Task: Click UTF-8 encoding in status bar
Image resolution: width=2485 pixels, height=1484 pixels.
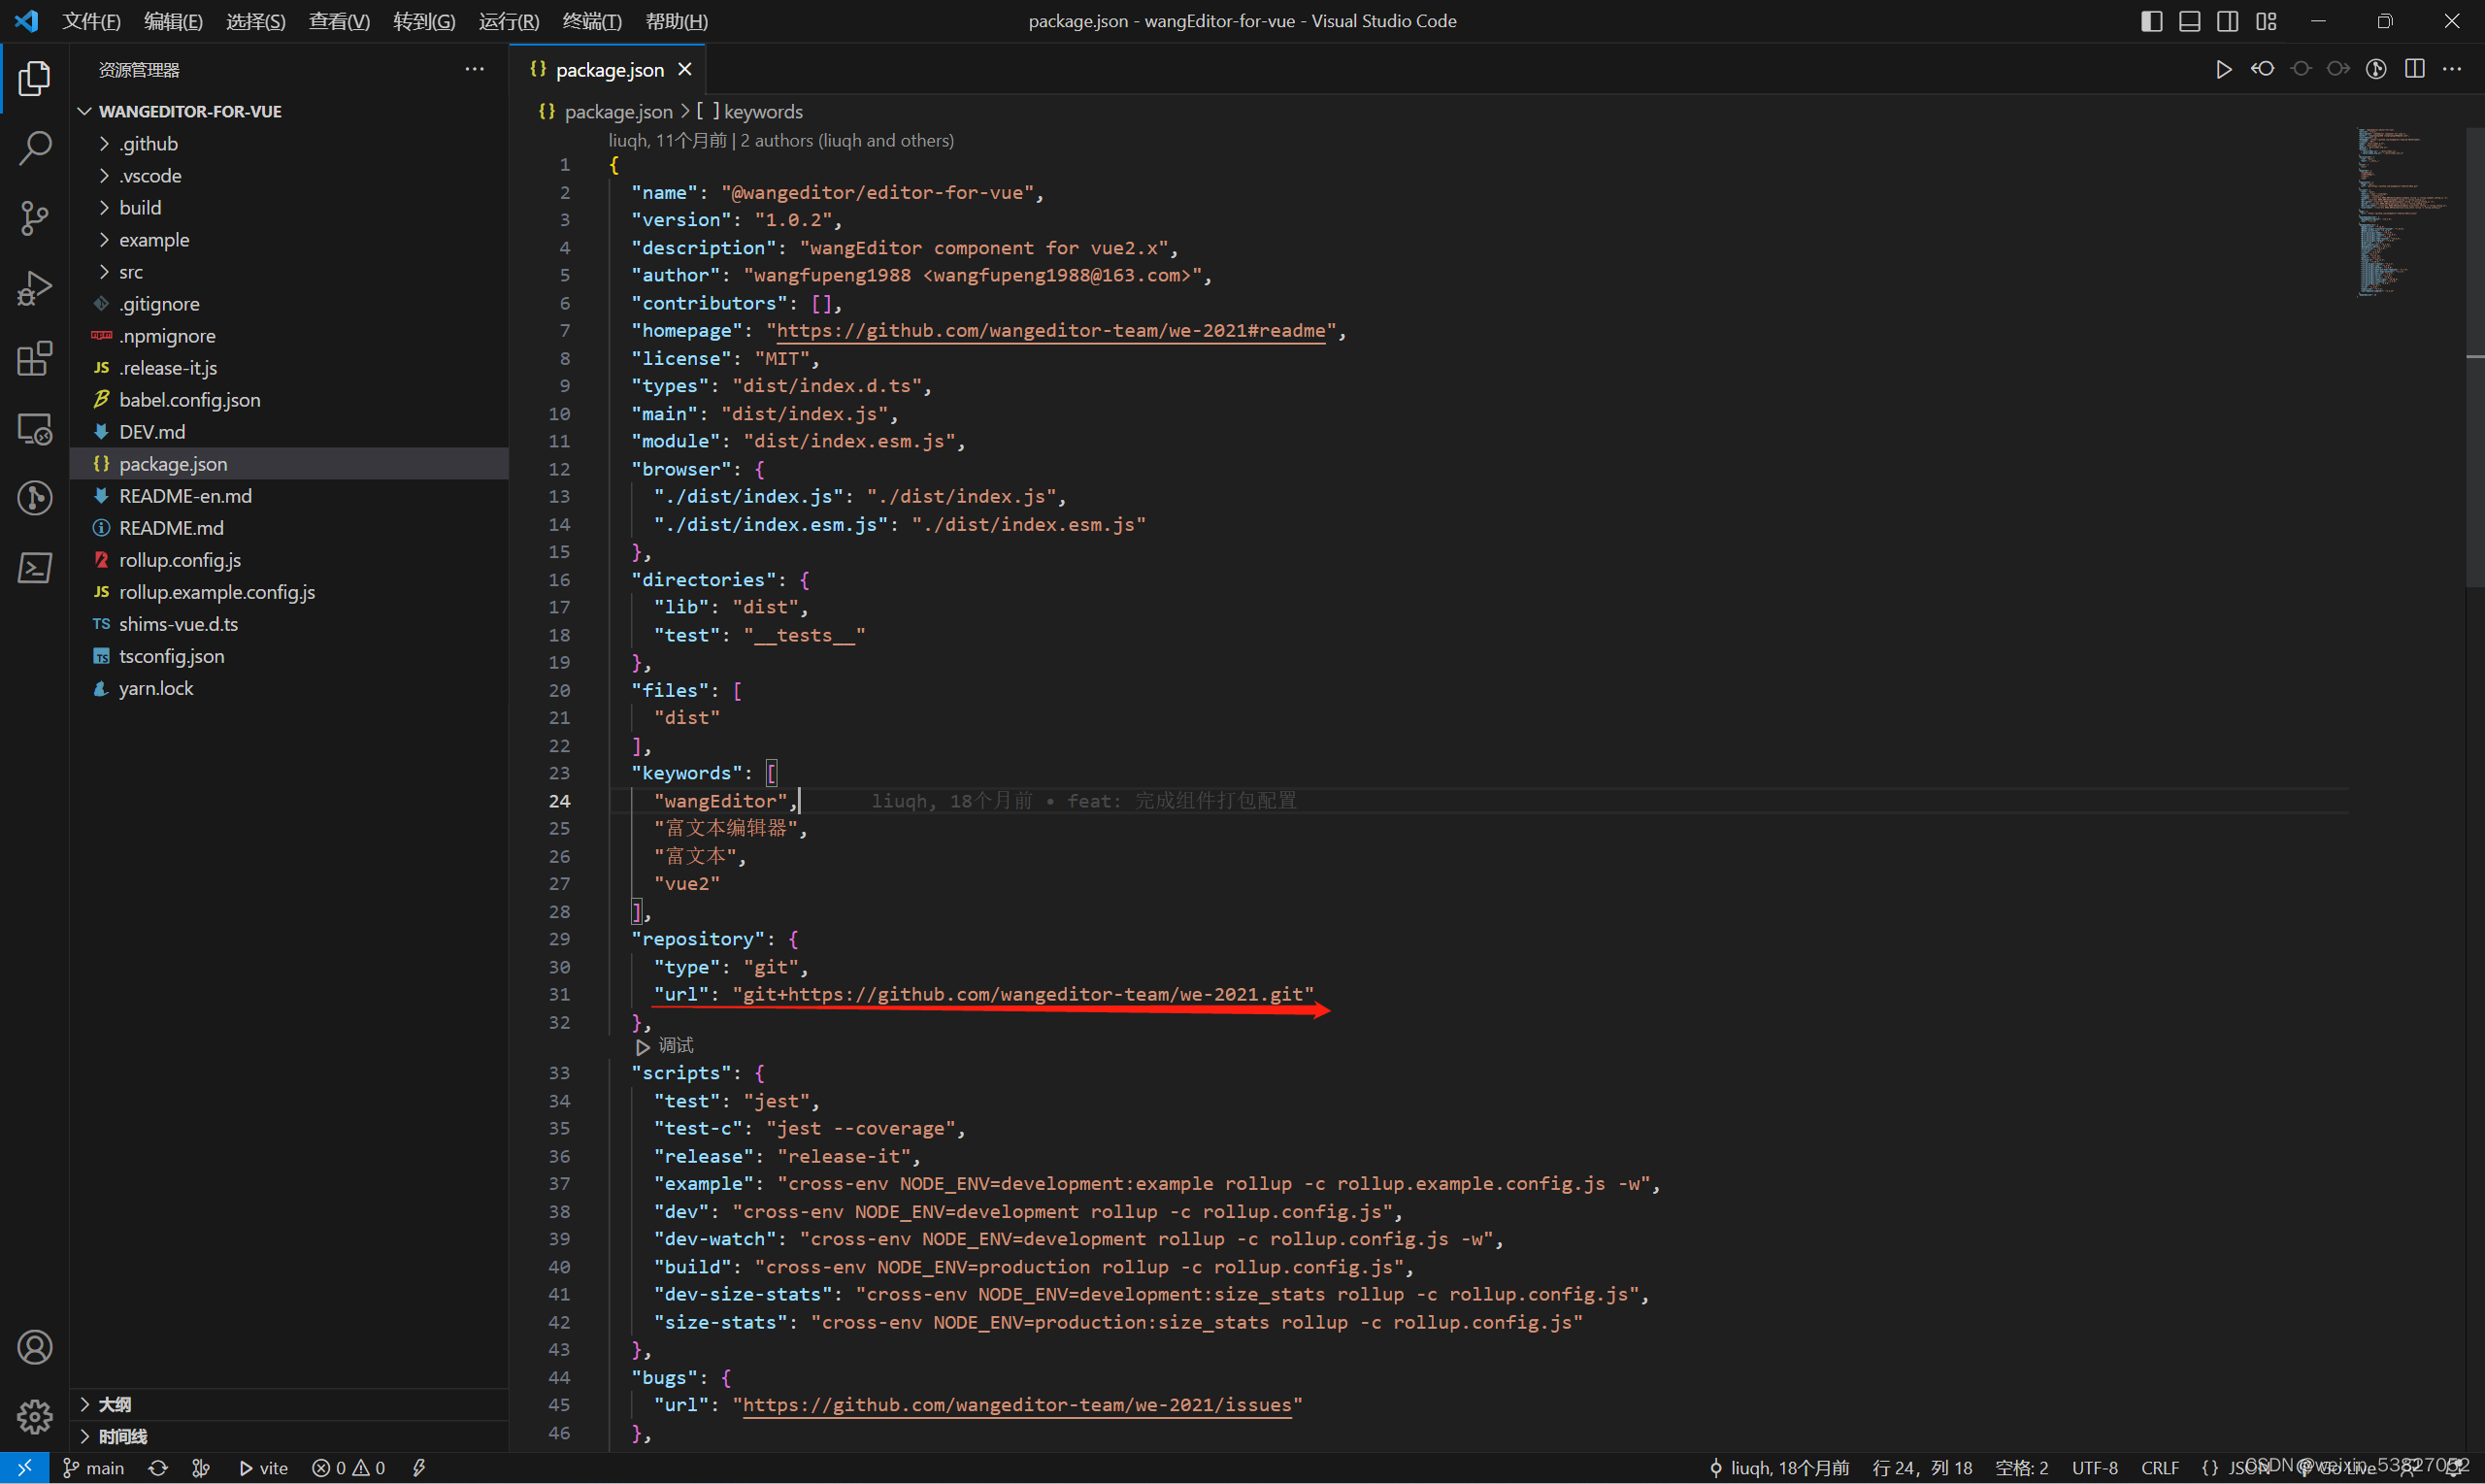Action: (x=2094, y=1467)
